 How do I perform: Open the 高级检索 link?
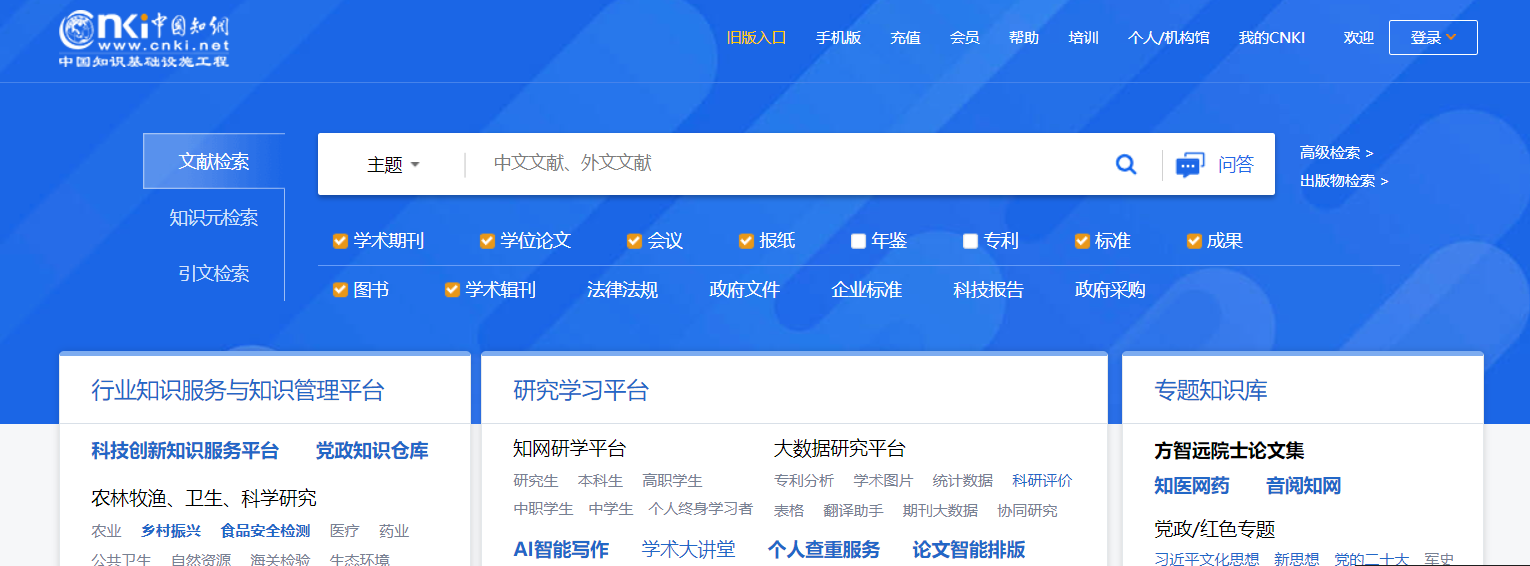click(1336, 153)
